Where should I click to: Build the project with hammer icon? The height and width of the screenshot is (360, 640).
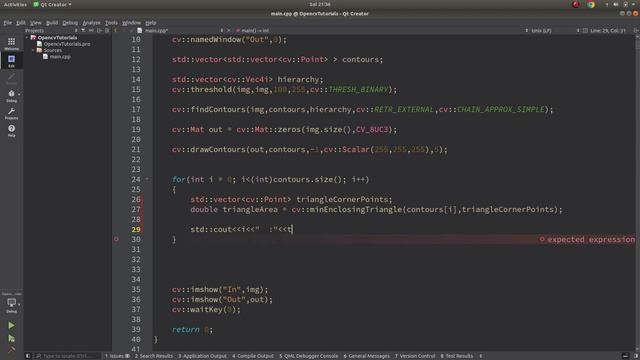pos(11,349)
